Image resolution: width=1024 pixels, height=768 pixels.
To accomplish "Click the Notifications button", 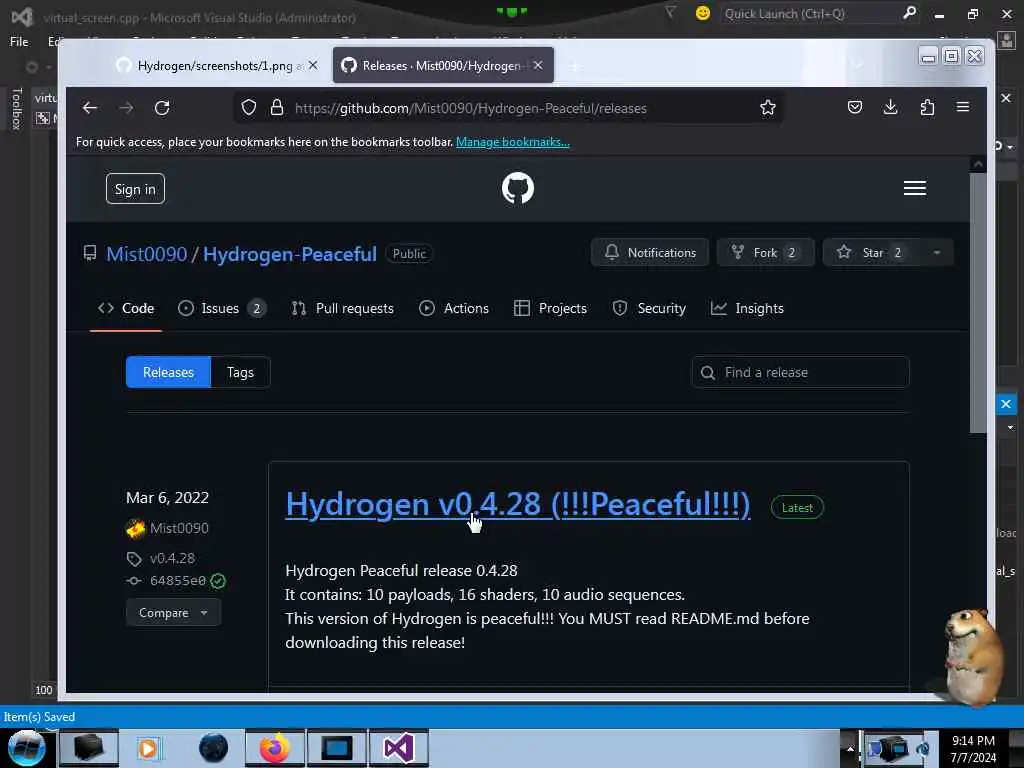I will (x=650, y=253).
